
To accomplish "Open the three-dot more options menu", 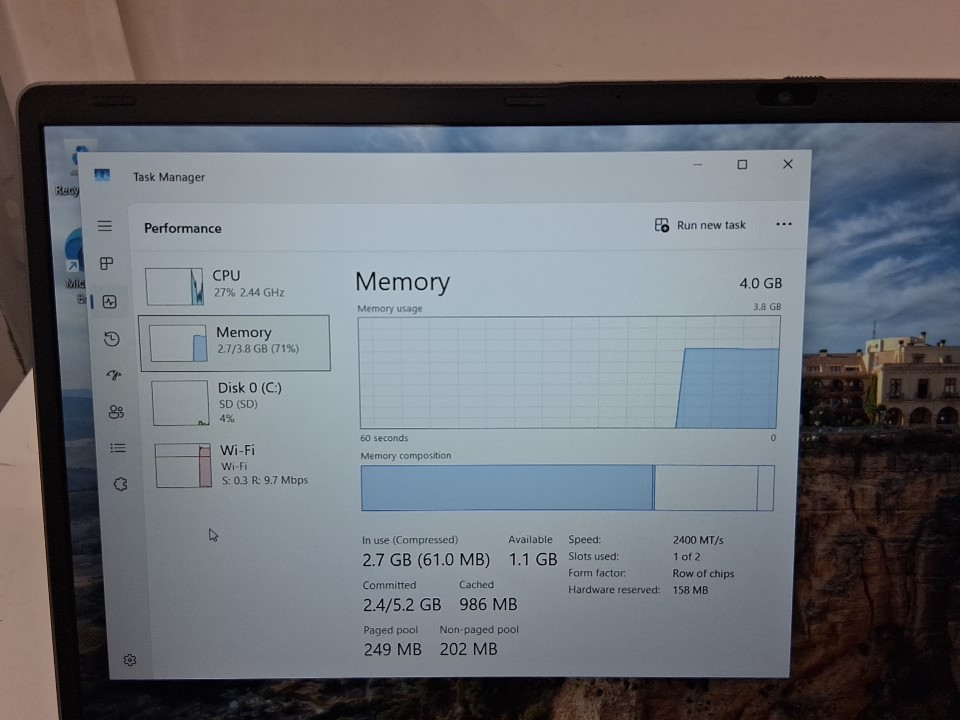I will [x=783, y=224].
